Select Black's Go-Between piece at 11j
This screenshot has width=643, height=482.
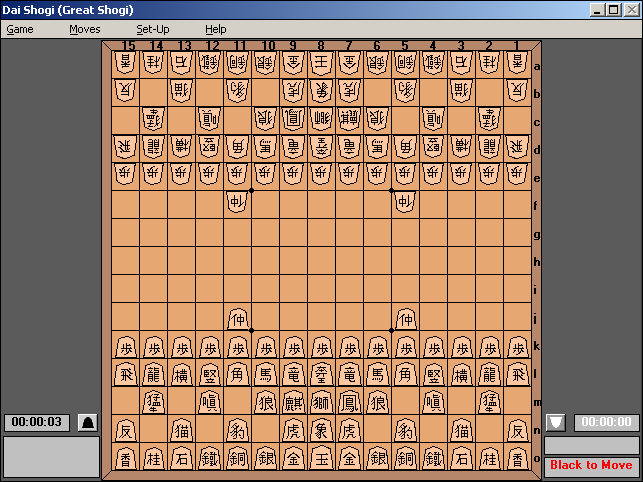point(237,319)
